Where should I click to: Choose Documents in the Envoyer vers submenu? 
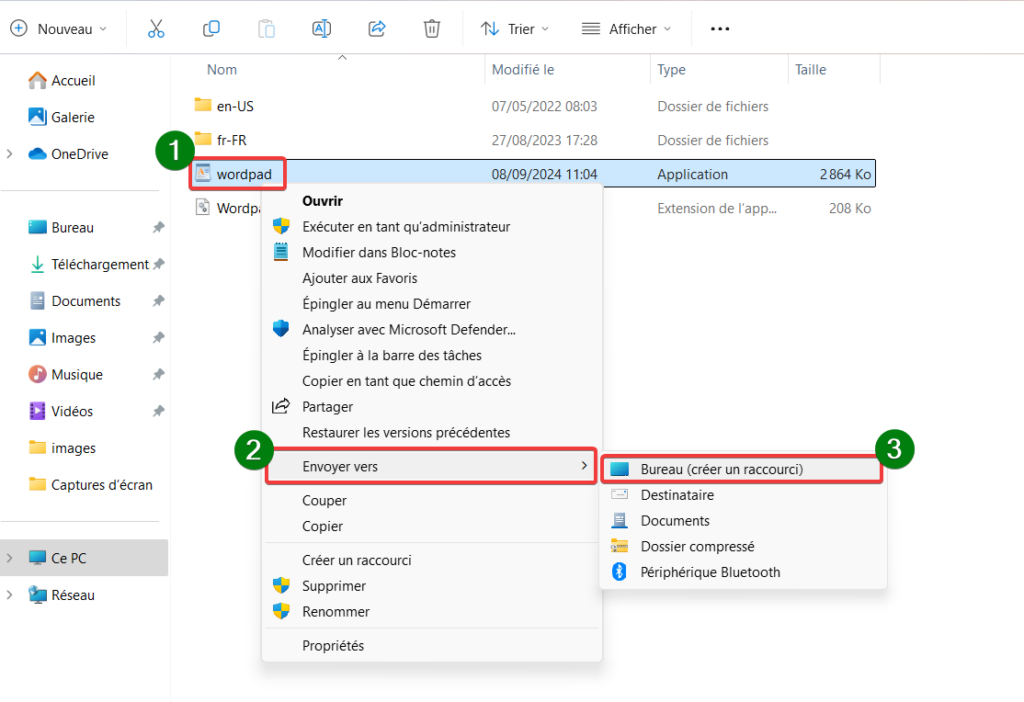742,520
